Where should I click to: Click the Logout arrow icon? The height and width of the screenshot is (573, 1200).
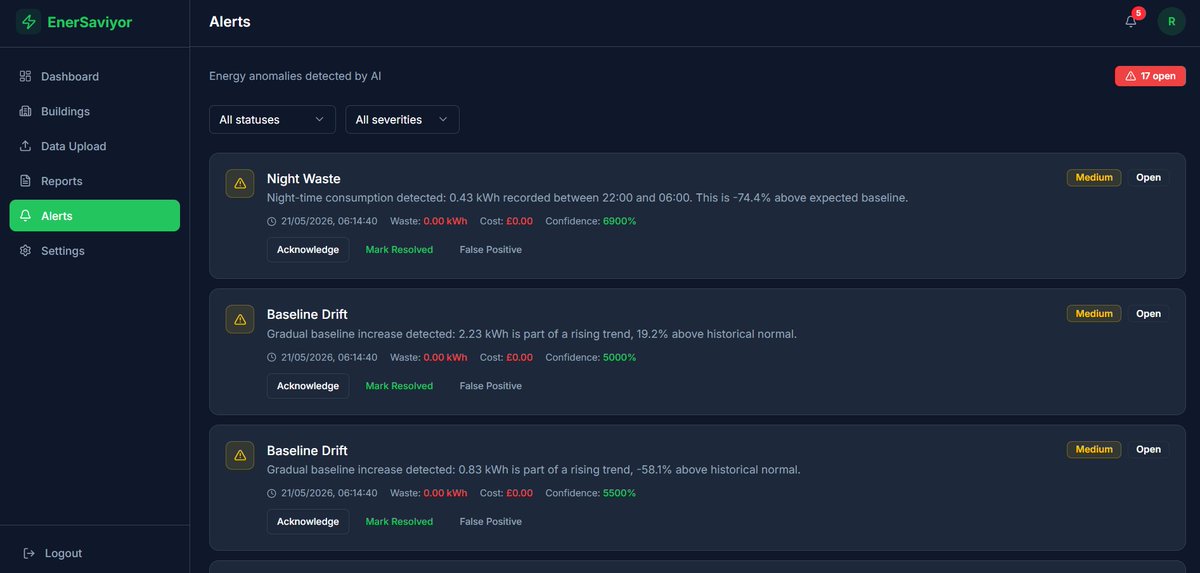[29, 553]
